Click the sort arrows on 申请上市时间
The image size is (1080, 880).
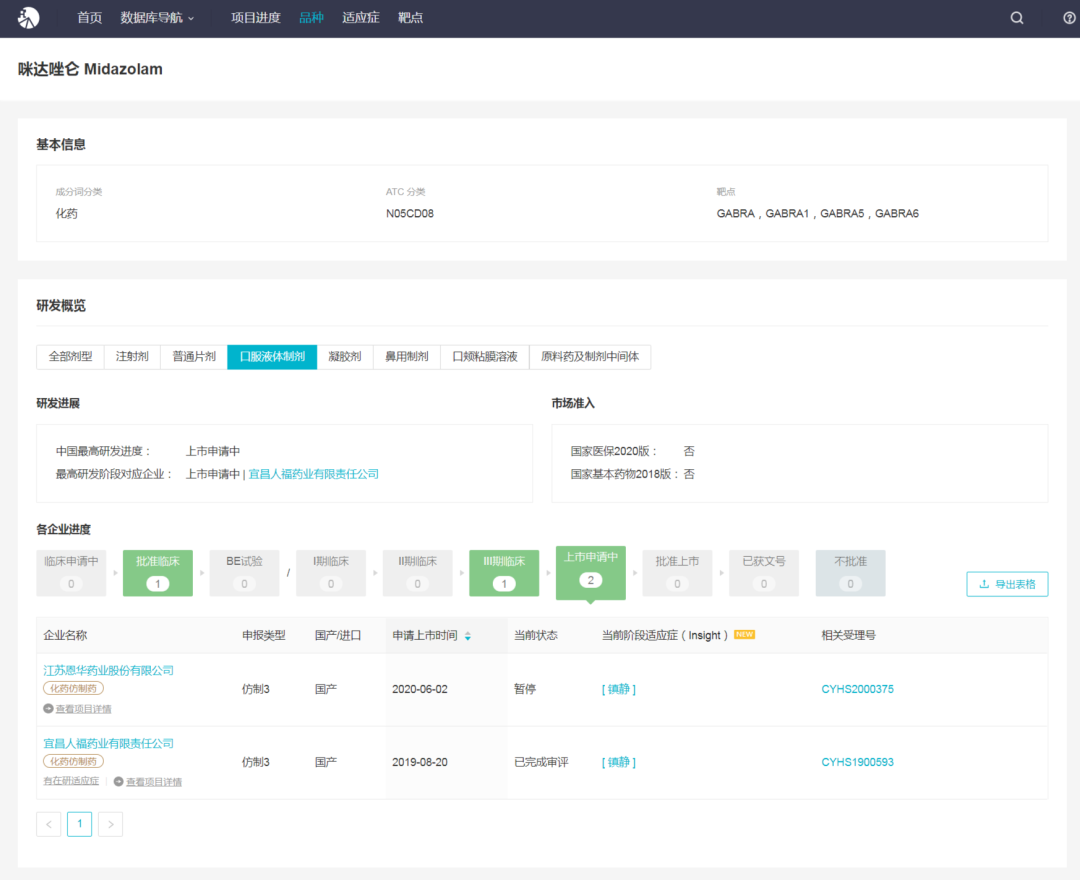click(468, 636)
